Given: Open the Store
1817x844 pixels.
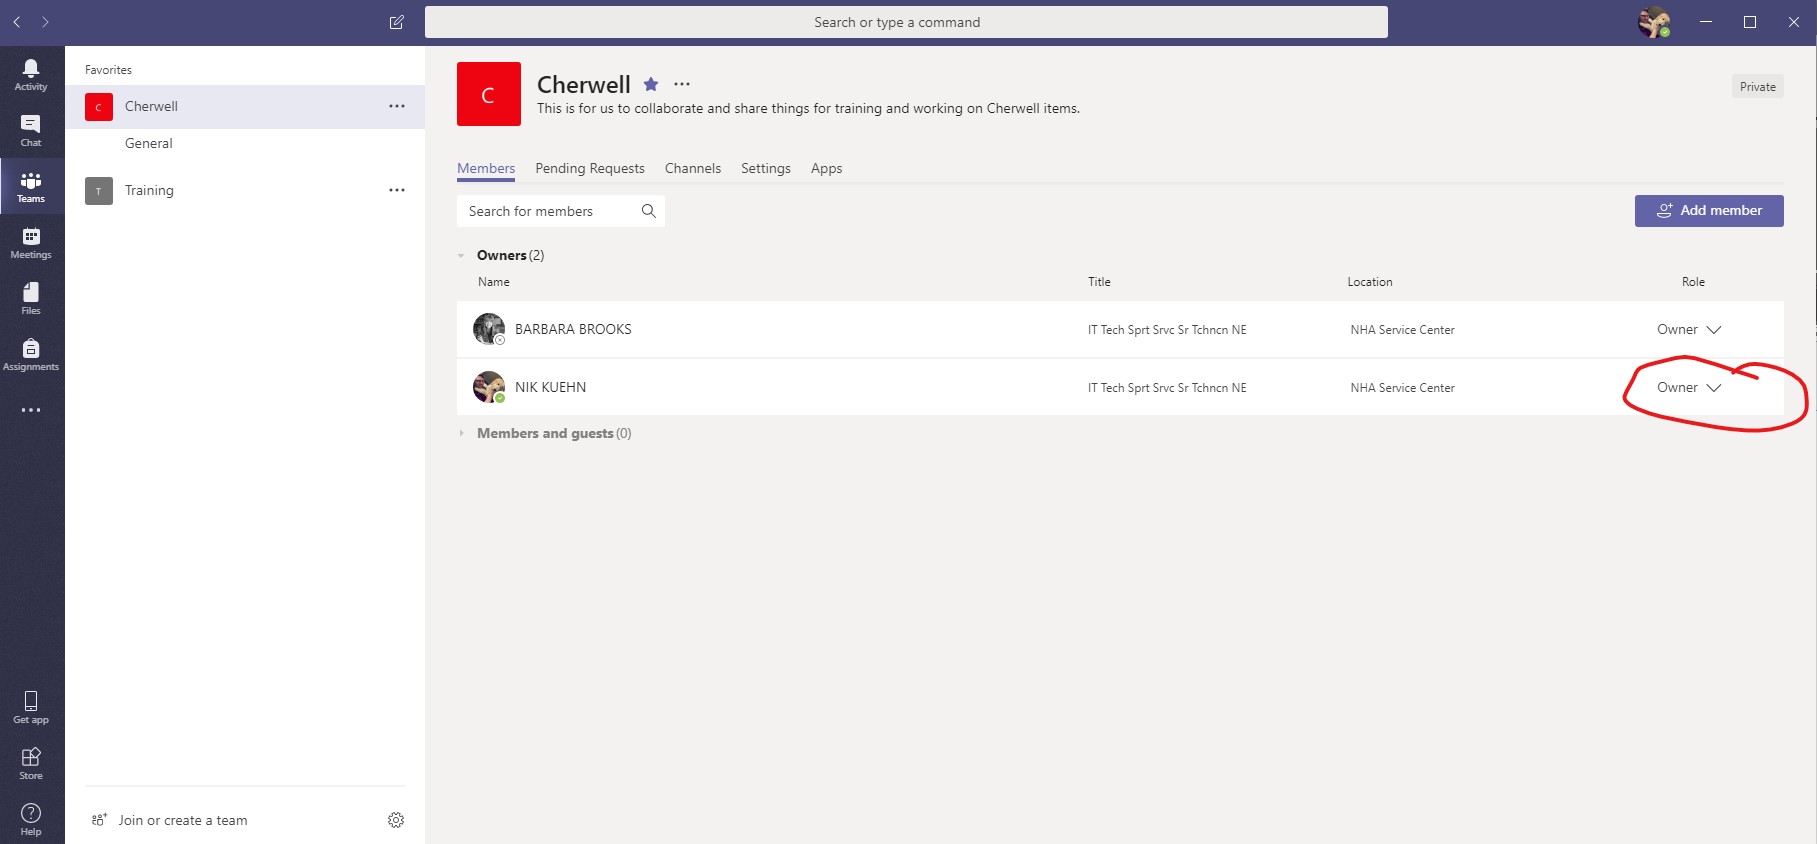Looking at the screenshot, I should pos(31,763).
